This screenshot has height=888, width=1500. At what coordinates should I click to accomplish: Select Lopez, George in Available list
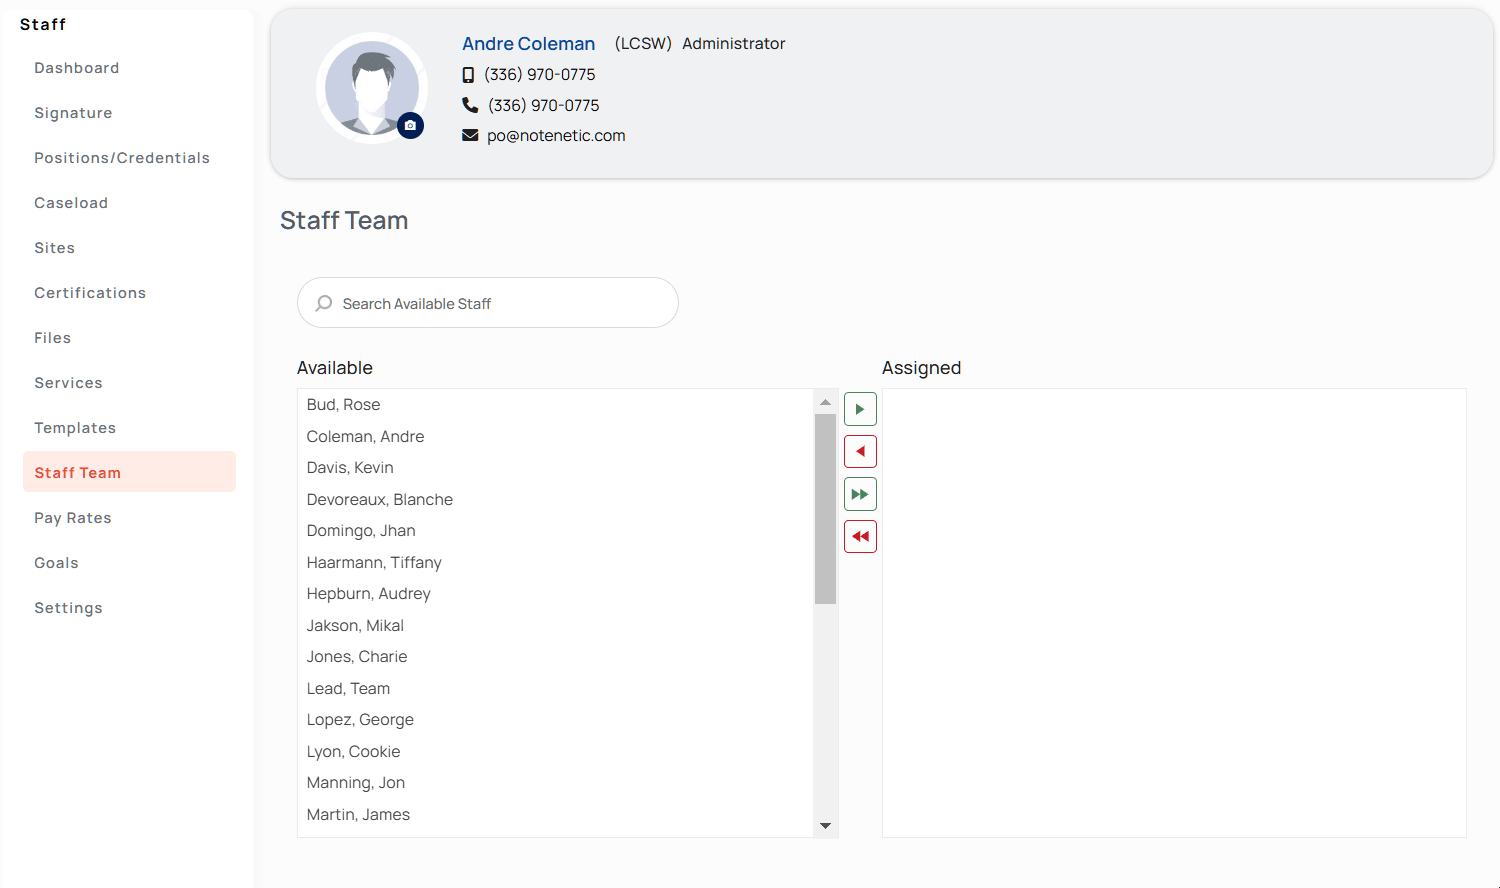tap(556, 720)
